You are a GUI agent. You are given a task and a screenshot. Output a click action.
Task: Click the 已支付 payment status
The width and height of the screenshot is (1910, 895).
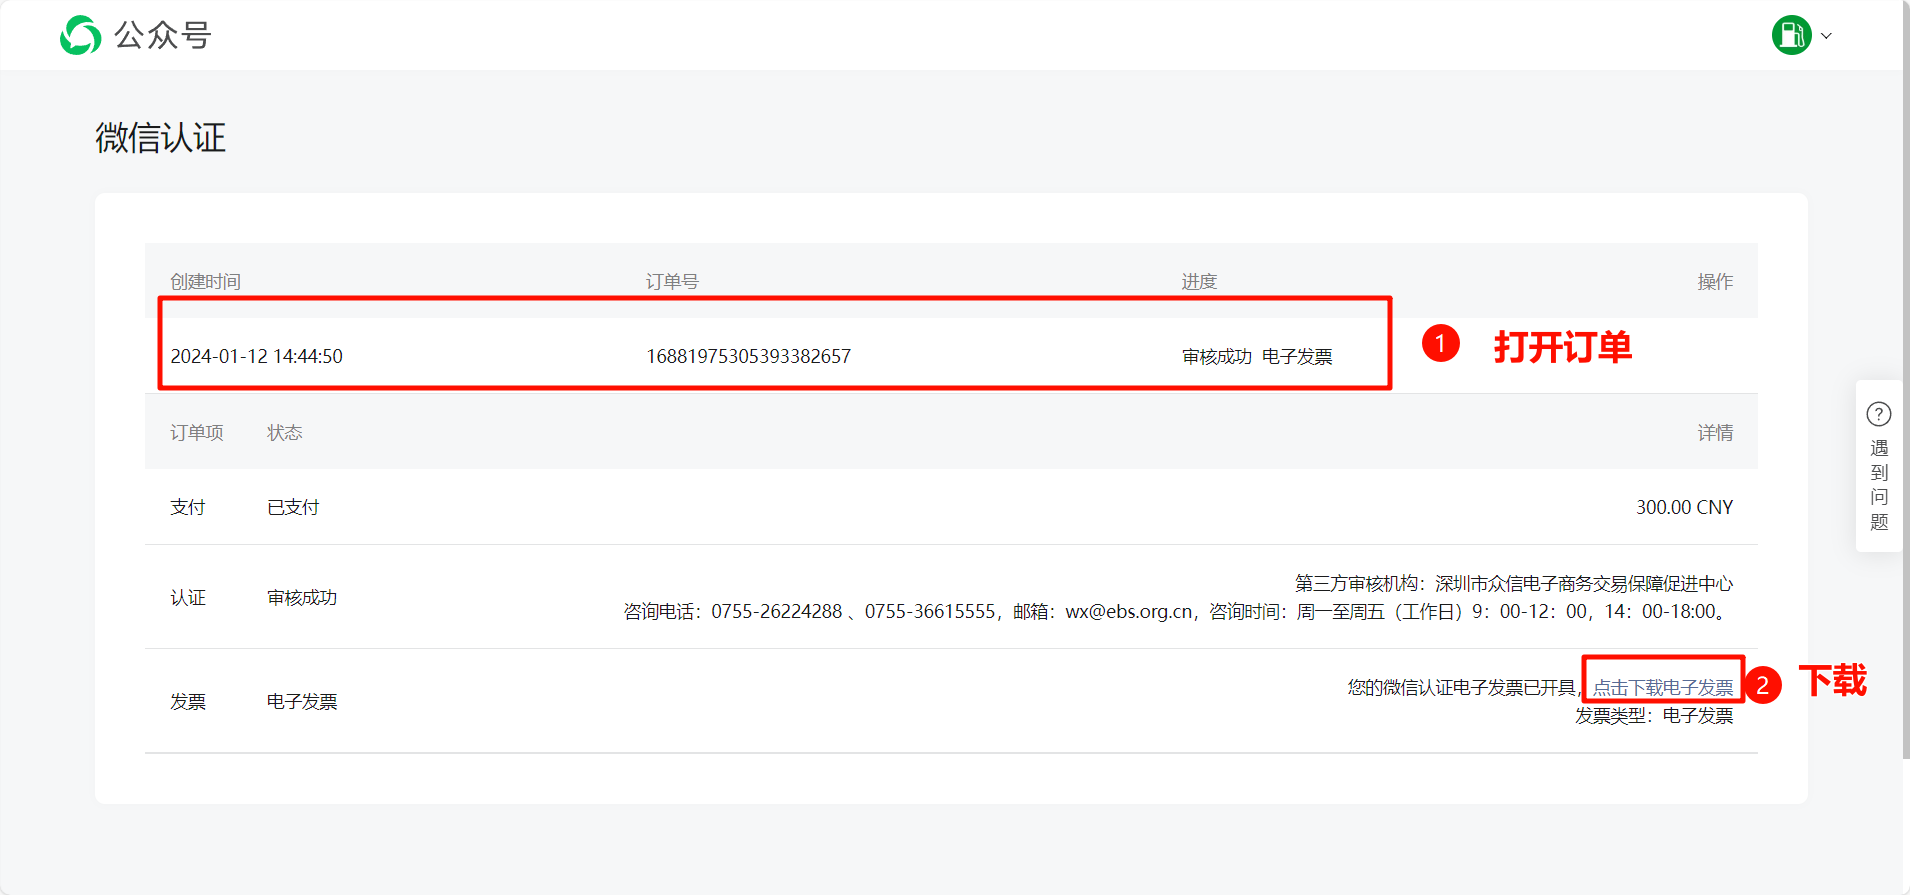293,507
